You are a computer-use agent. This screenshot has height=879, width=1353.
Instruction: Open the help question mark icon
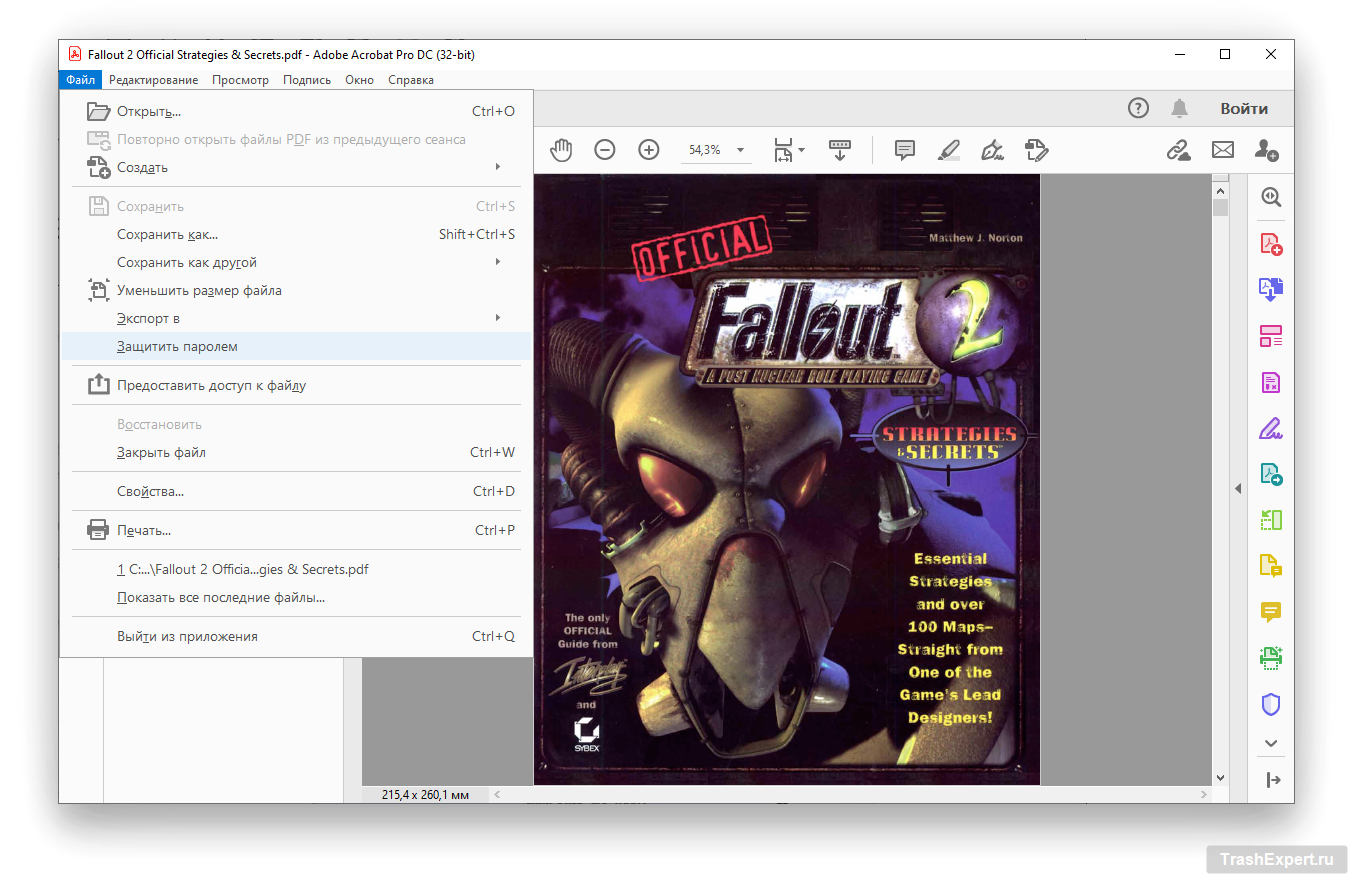pyautogui.click(x=1138, y=108)
